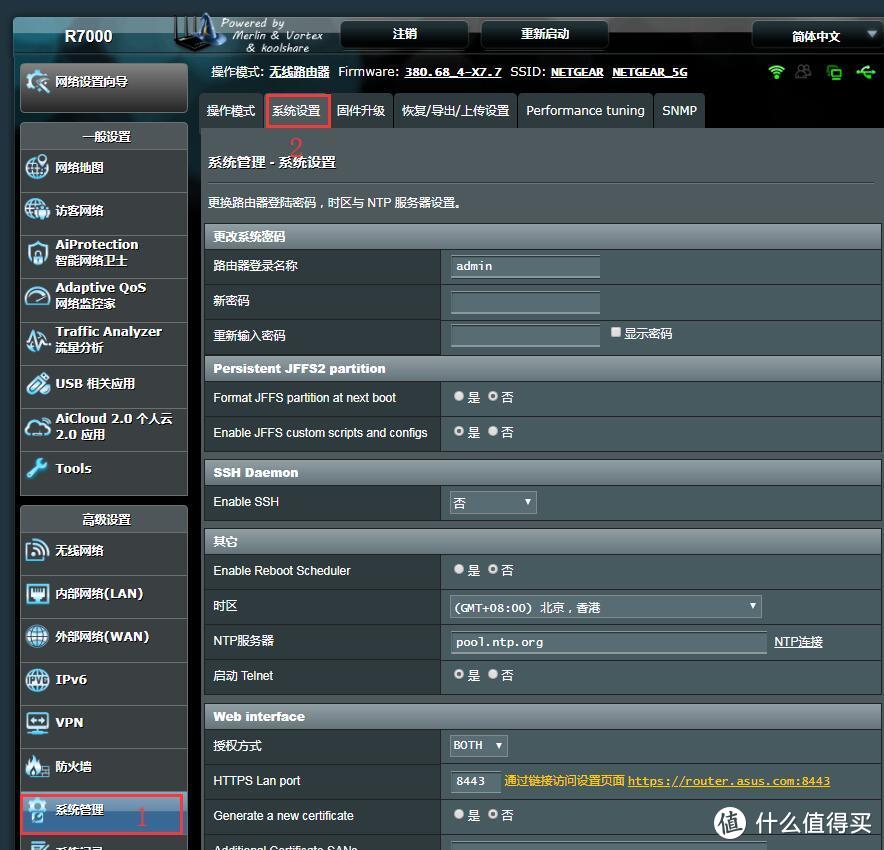The width and height of the screenshot is (884, 850).
Task: Click the new password (新密码) field
Action: coord(525,302)
